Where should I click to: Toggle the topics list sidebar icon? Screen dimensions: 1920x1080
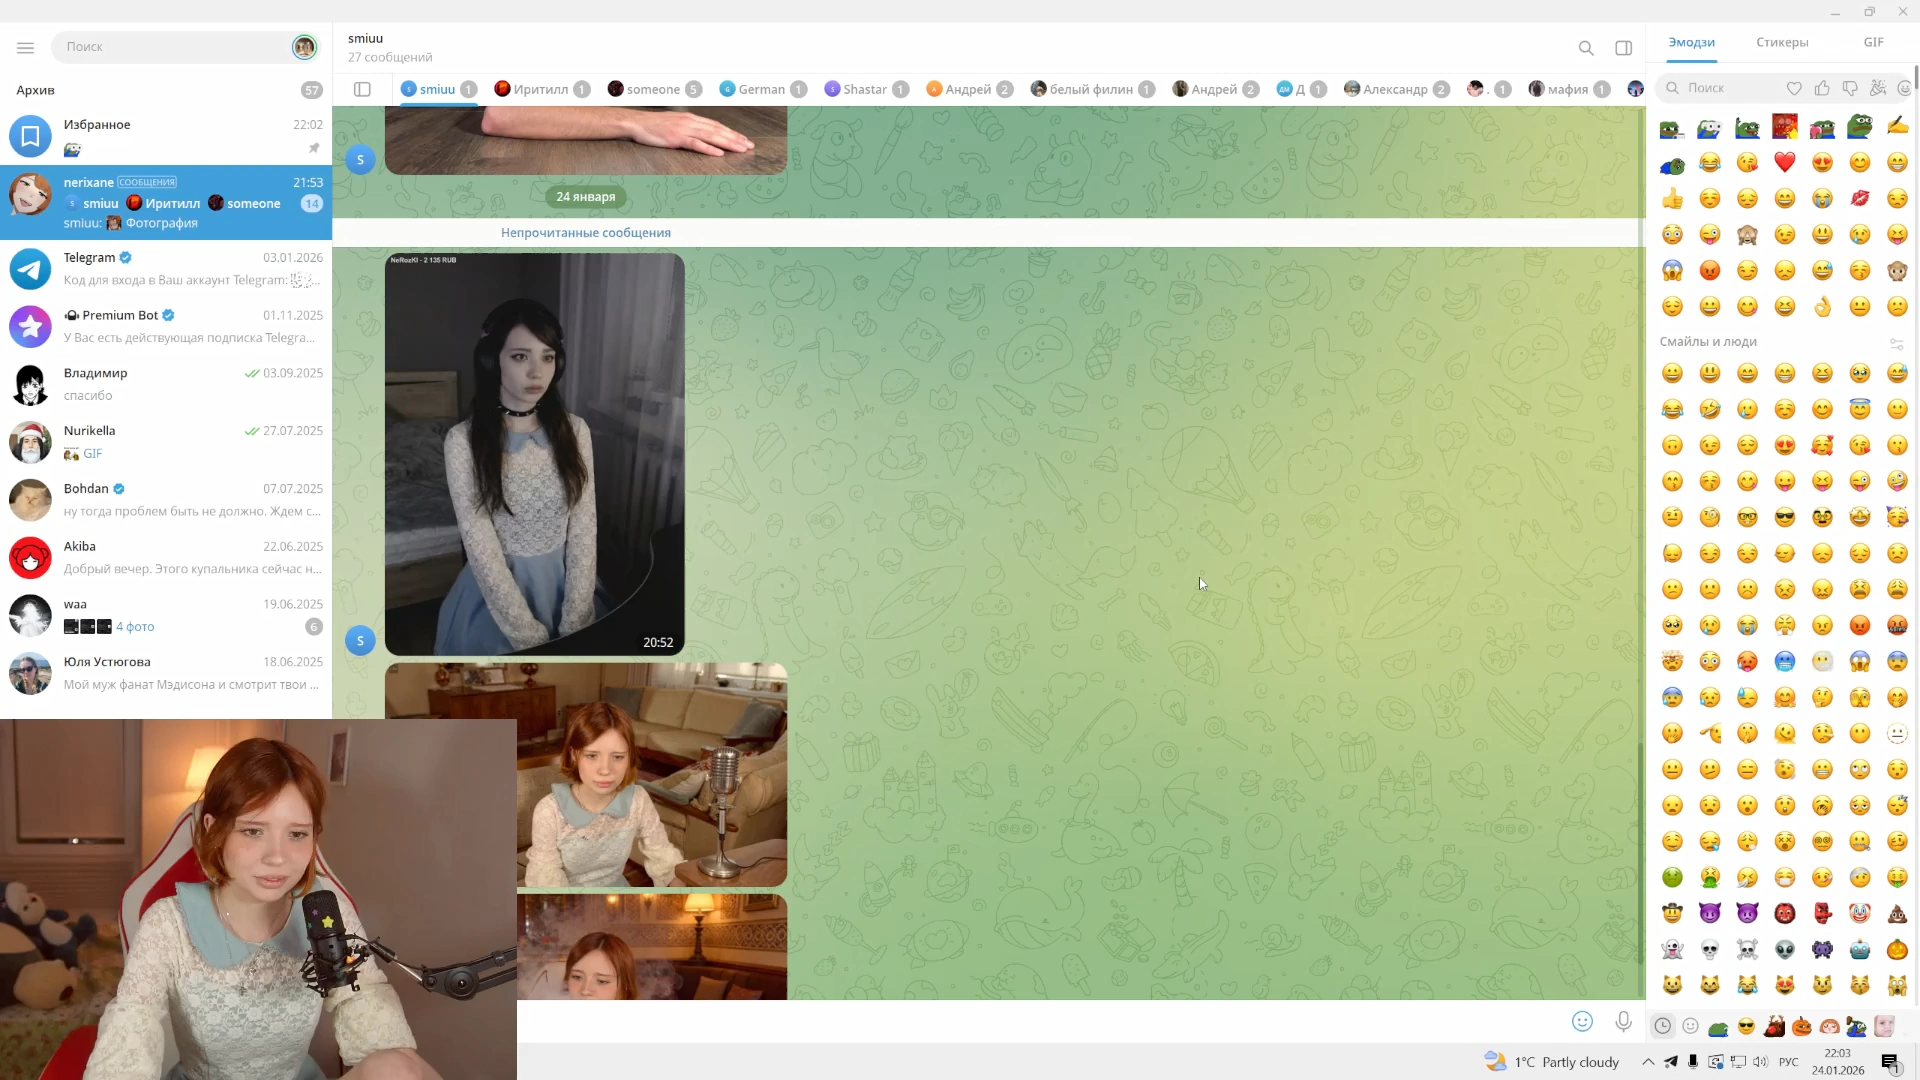[x=362, y=89]
